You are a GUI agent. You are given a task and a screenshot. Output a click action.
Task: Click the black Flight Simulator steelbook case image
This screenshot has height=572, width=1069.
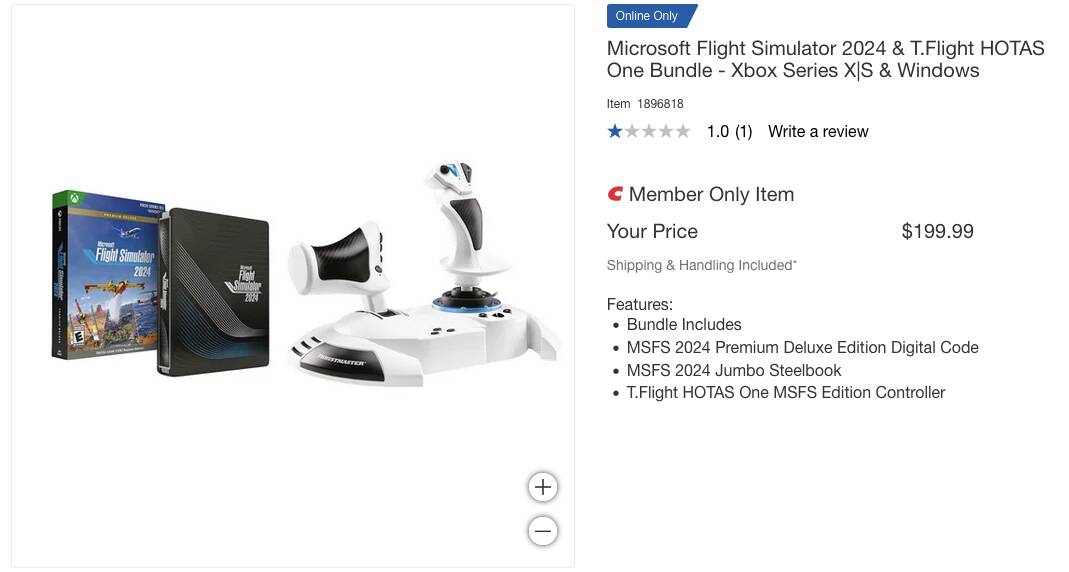point(213,292)
